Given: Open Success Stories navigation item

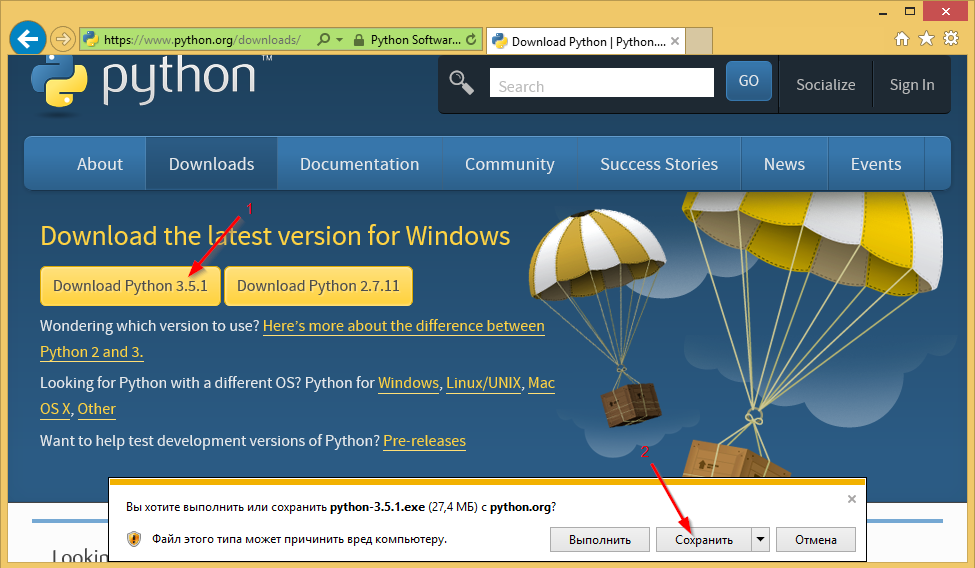Looking at the screenshot, I should click(658, 164).
